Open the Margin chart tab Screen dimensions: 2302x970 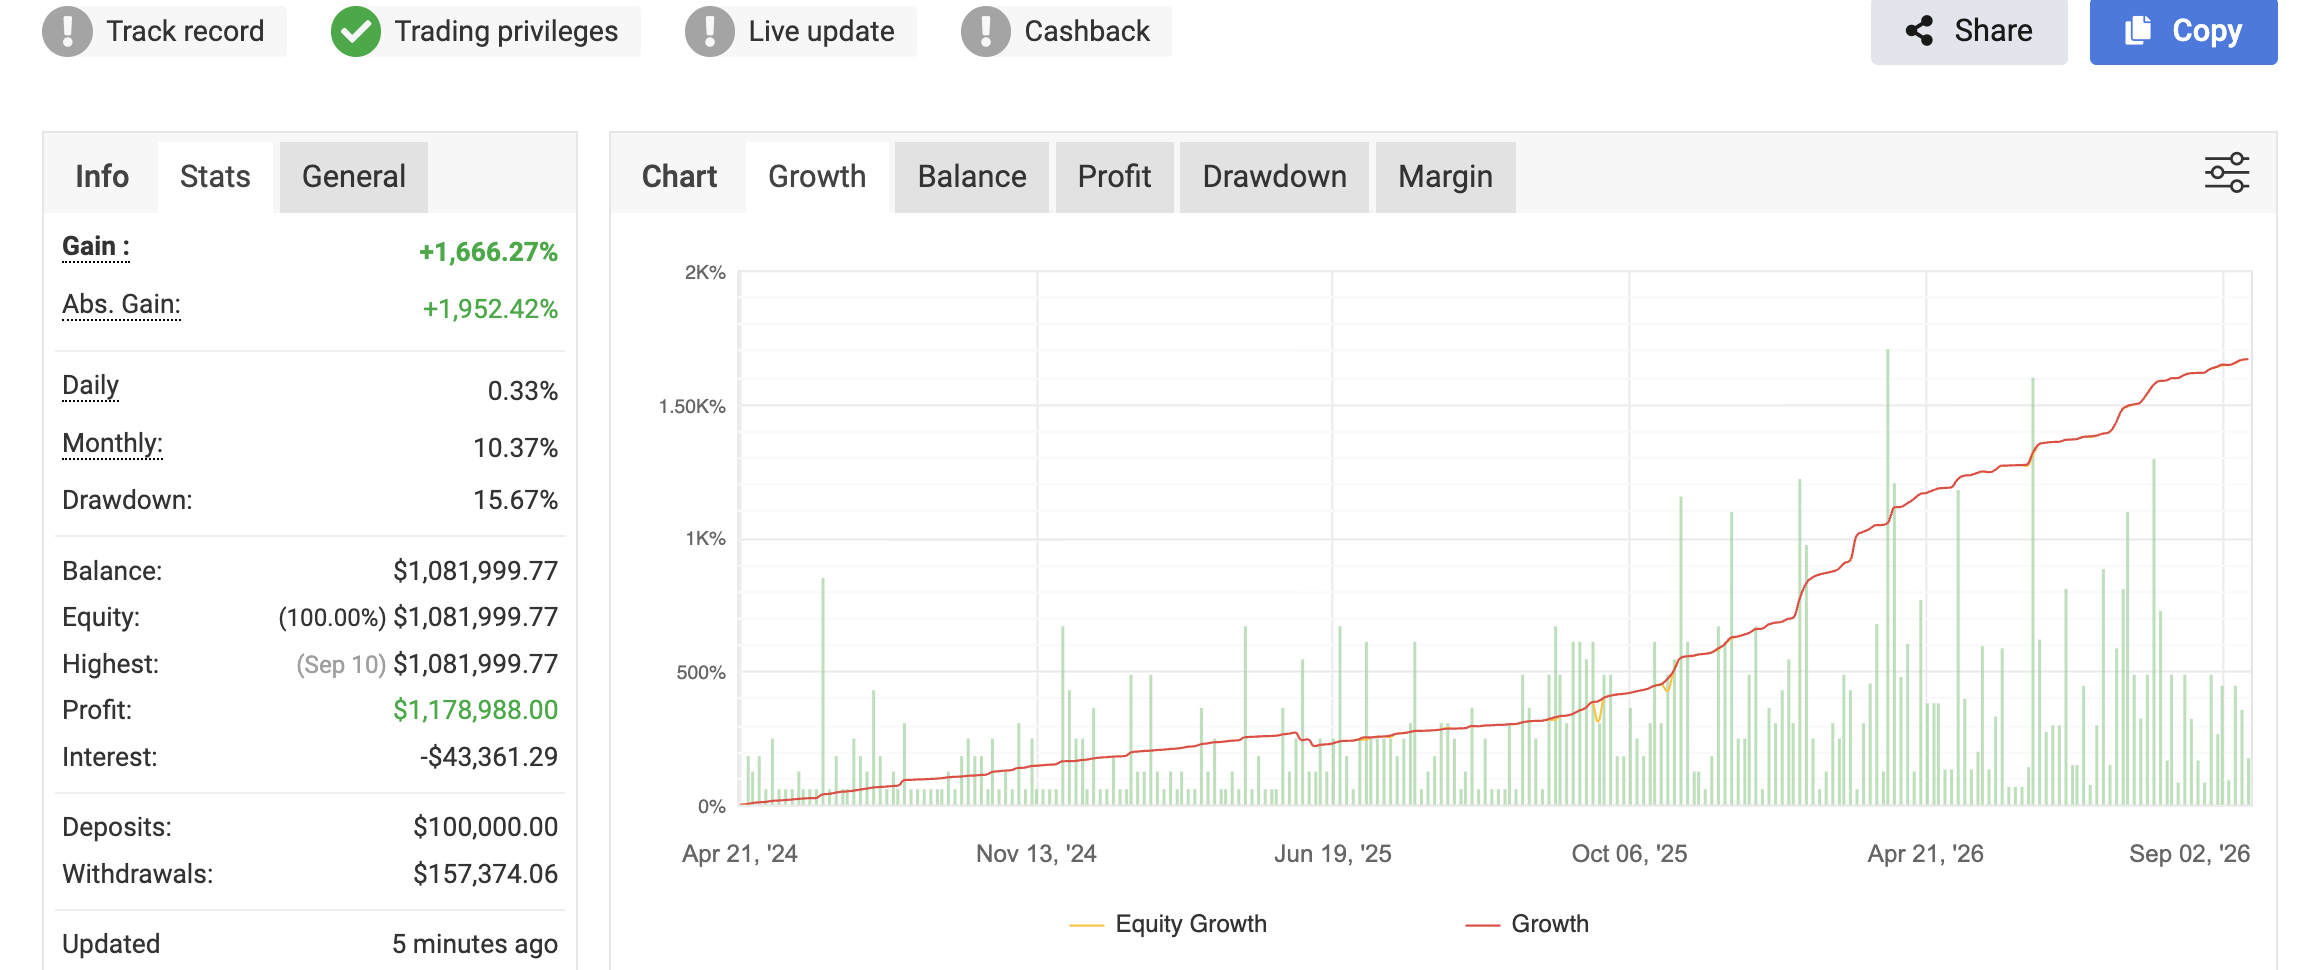click(x=1445, y=177)
